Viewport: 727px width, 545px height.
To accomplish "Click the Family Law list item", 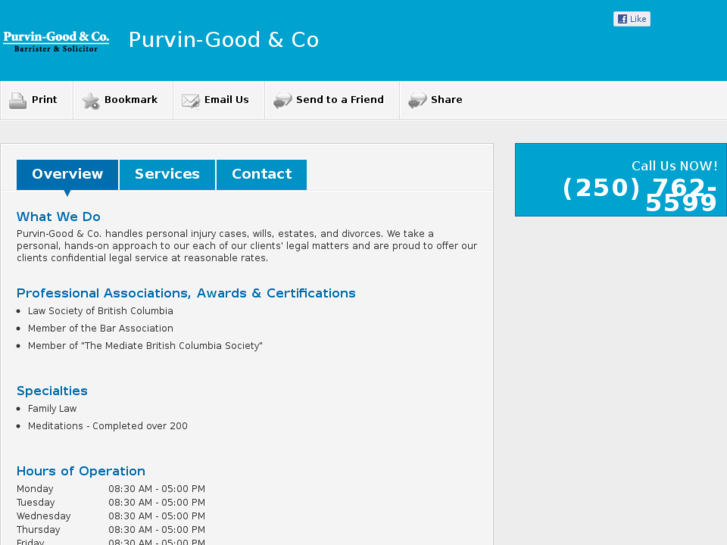I will 52,409.
